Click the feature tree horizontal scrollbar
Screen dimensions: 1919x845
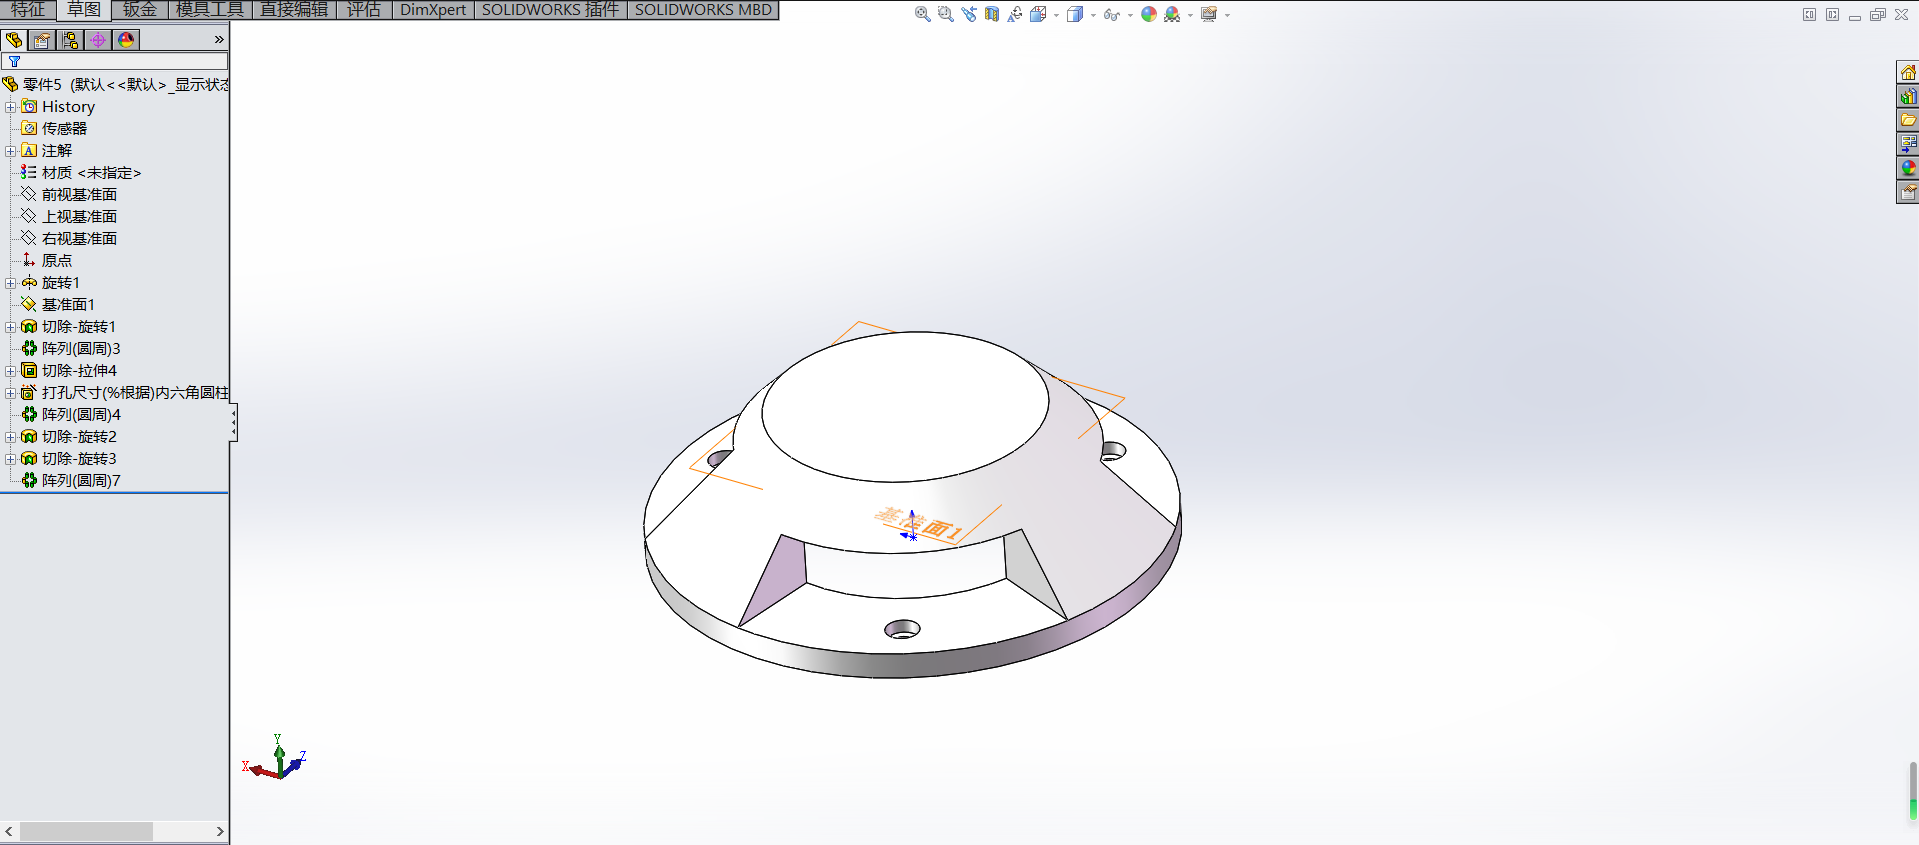[x=86, y=832]
